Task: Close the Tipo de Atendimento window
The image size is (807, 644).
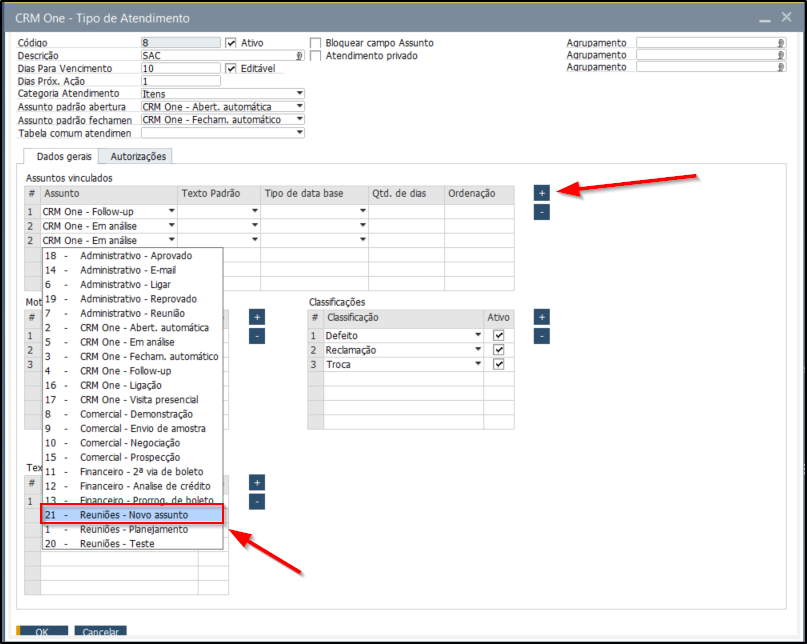Action: 788,18
